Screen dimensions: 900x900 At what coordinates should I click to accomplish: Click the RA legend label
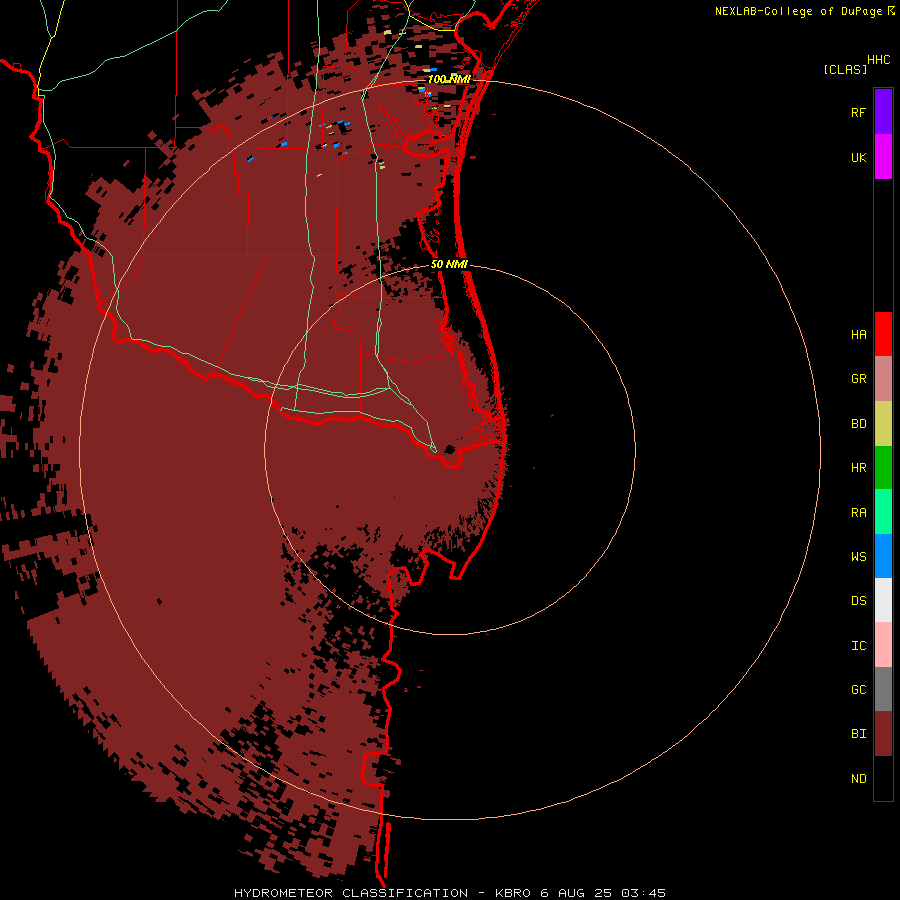click(x=859, y=513)
